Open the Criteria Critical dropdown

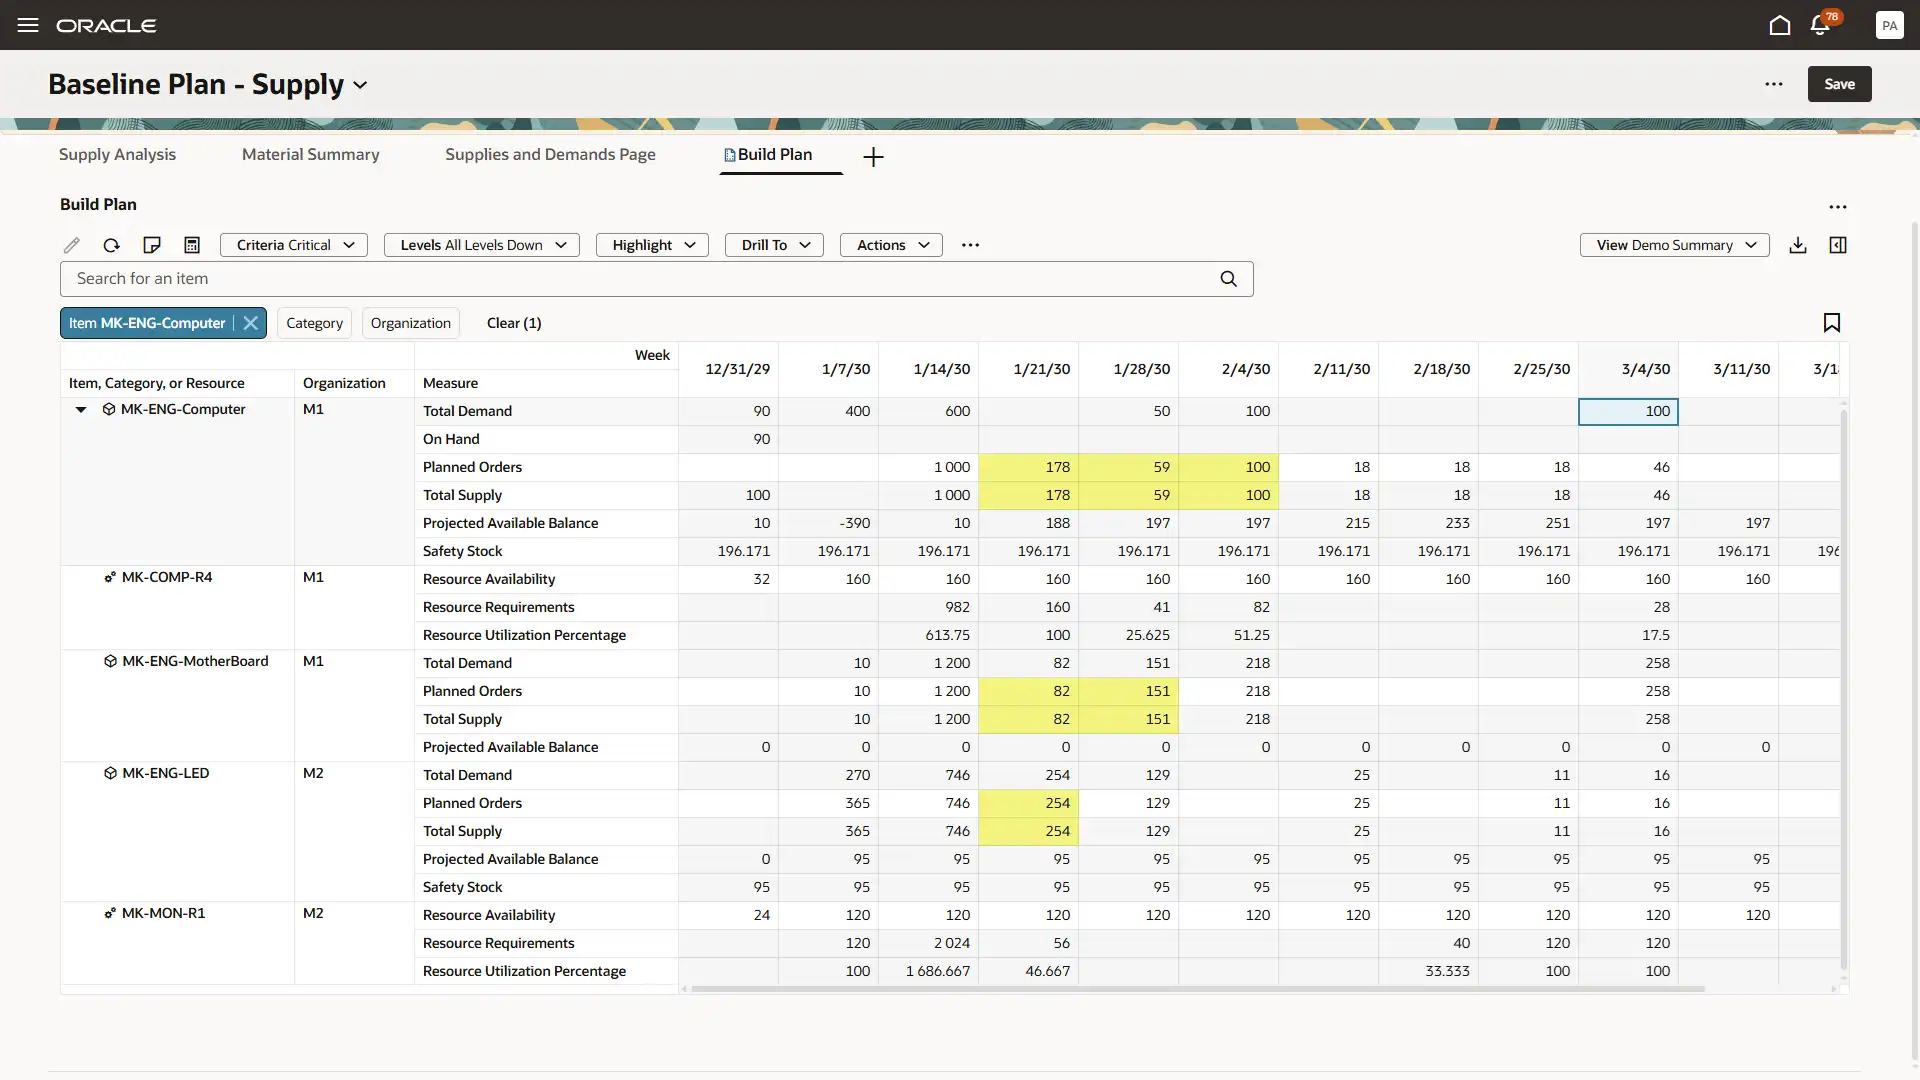coord(294,245)
